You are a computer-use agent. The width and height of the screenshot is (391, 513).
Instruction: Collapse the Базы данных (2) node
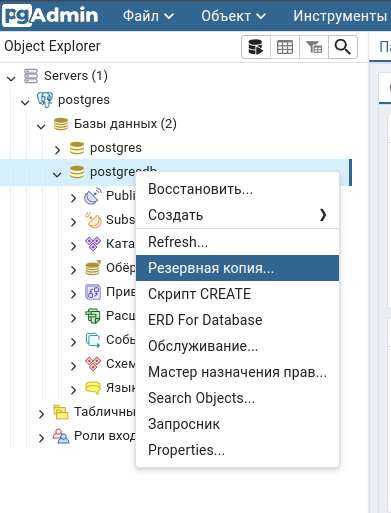click(x=41, y=126)
